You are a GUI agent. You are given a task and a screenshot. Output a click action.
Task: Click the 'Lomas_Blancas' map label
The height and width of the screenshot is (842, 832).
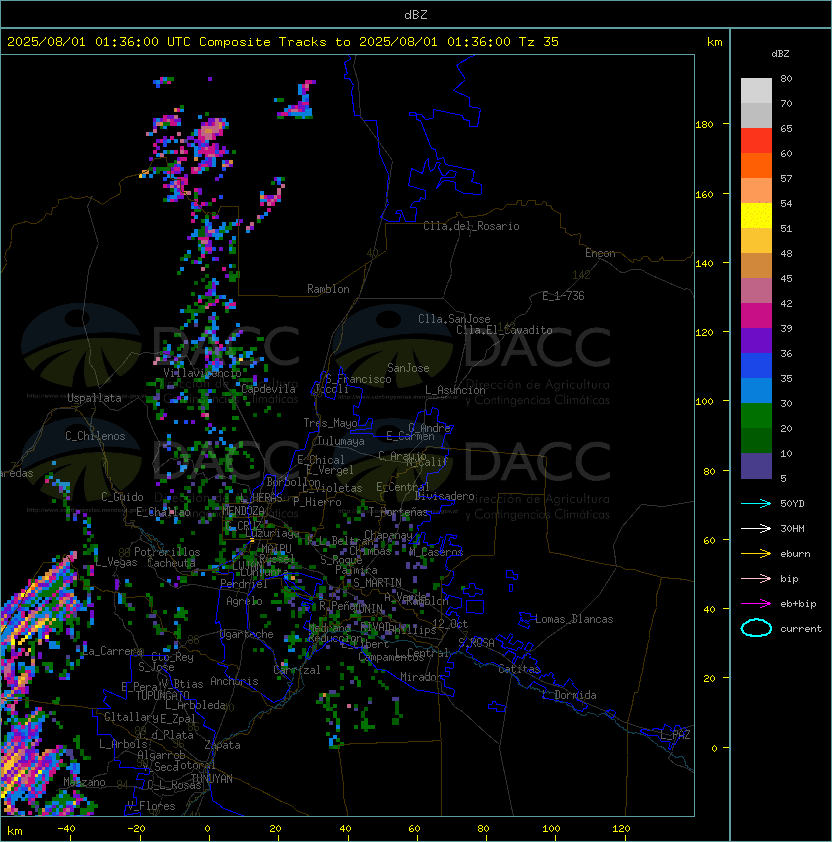pos(574,619)
